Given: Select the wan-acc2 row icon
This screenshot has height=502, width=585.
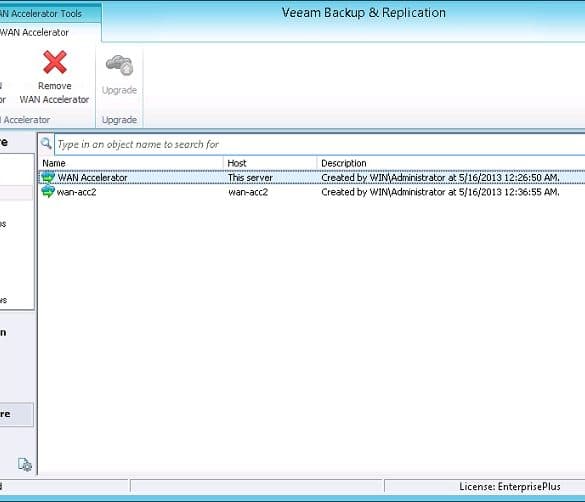Looking at the screenshot, I should pyautogui.click(x=48, y=192).
